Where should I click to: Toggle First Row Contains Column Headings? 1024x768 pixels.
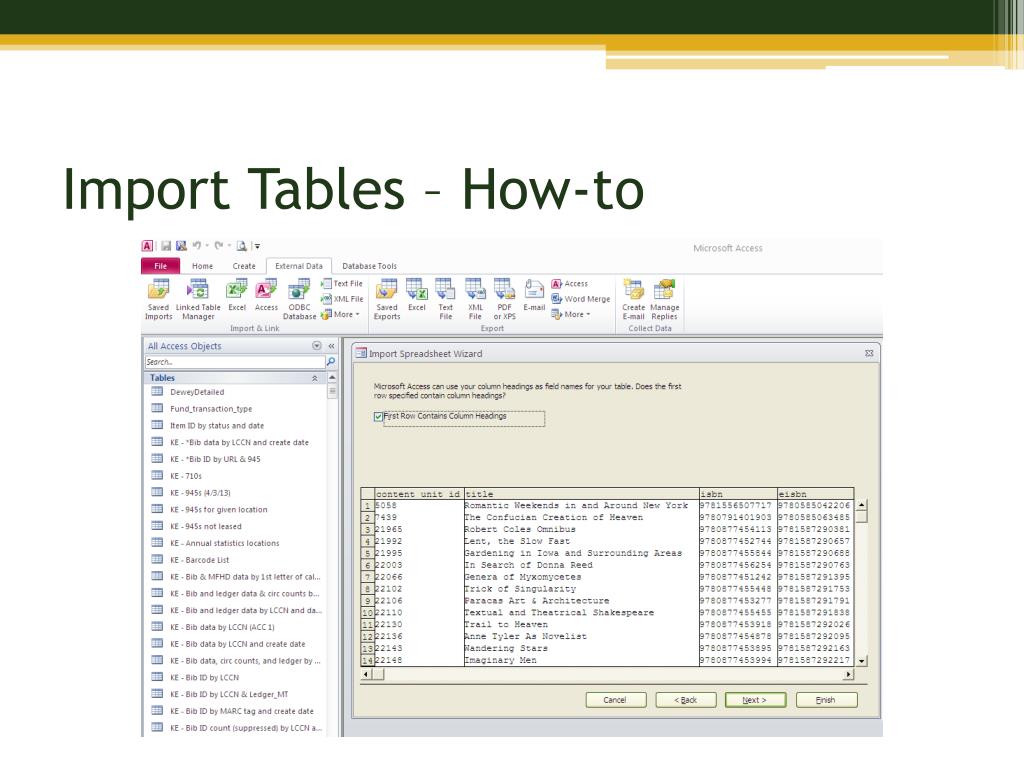pos(378,417)
